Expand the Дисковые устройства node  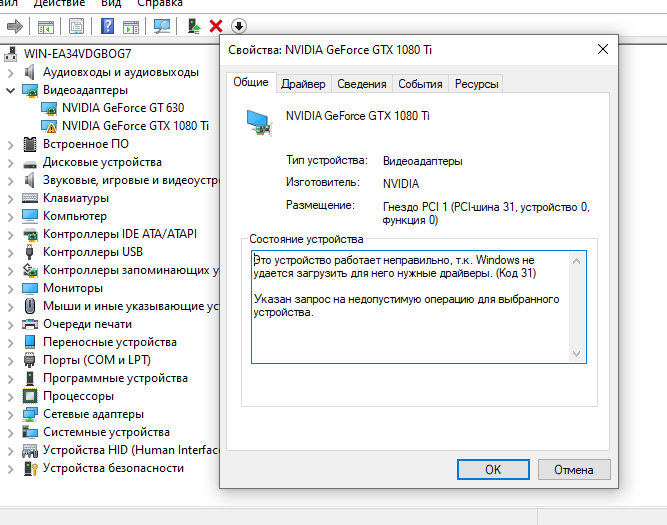pos(11,163)
